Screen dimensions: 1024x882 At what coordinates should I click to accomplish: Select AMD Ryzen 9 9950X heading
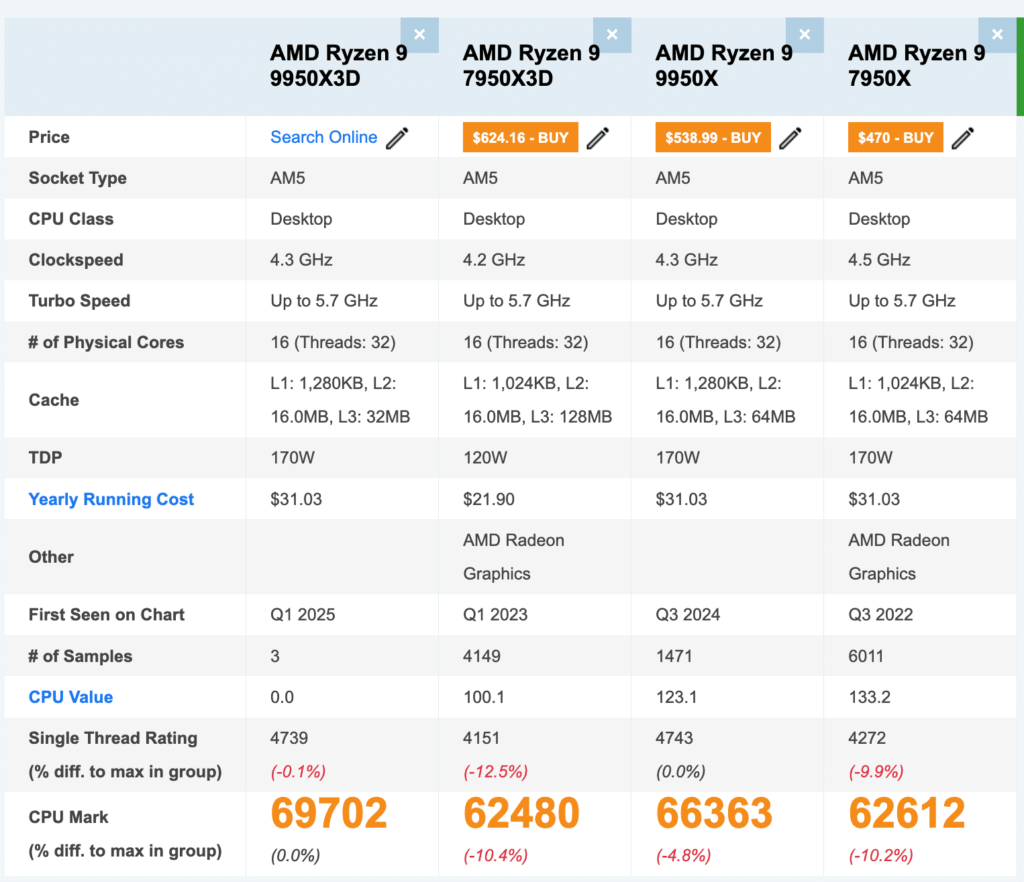coord(724,65)
